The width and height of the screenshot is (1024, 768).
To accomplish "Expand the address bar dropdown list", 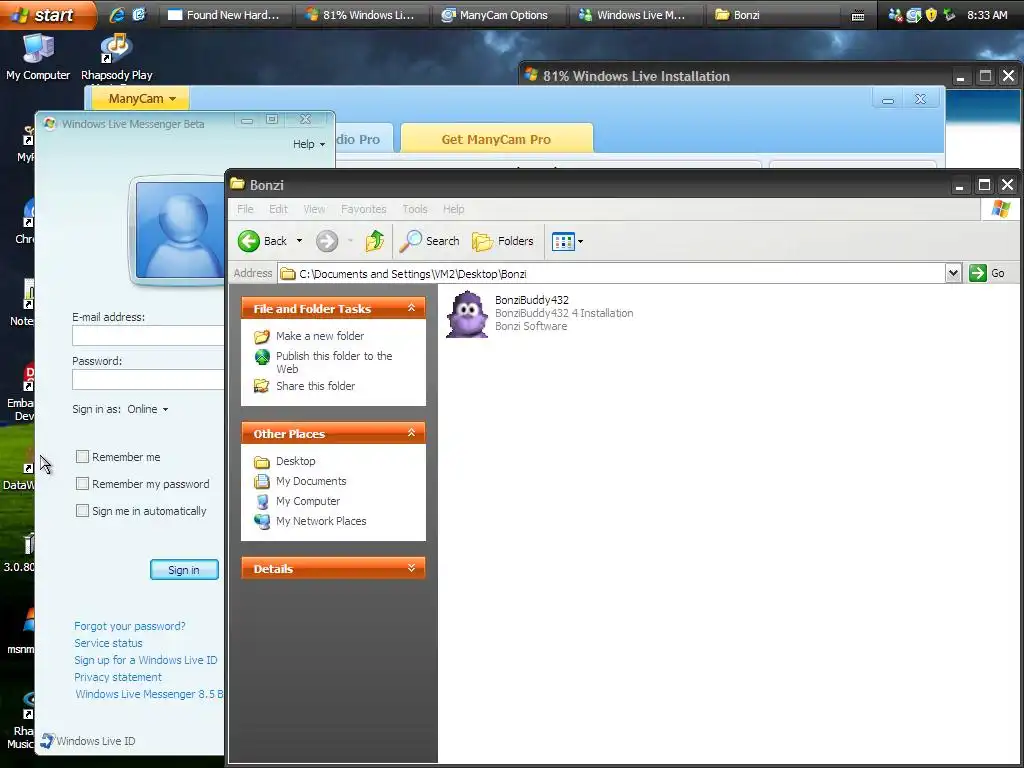I will [953, 273].
